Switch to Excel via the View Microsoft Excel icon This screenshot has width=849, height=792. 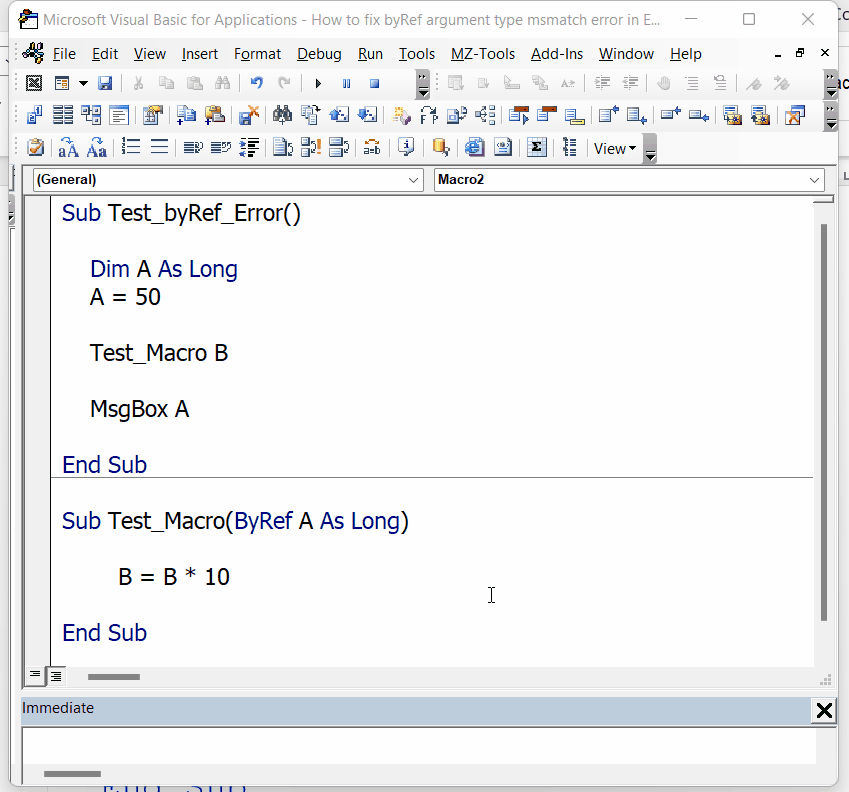point(33,83)
